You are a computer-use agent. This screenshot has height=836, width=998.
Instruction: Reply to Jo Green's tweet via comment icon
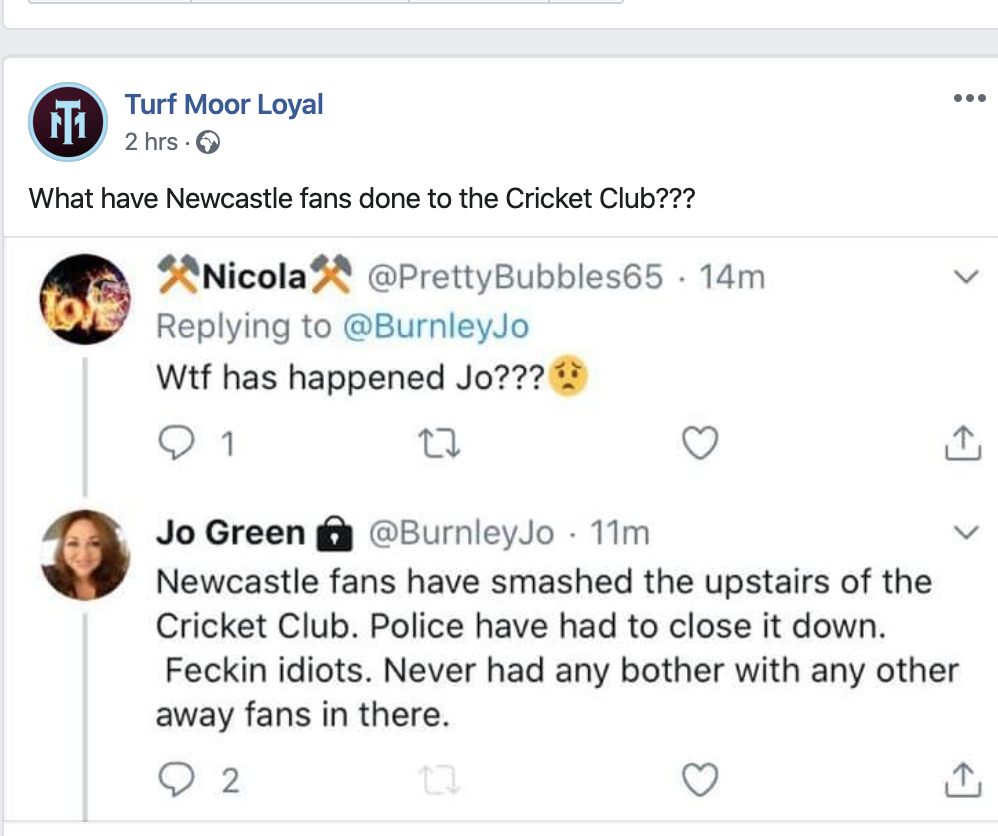coord(175,779)
